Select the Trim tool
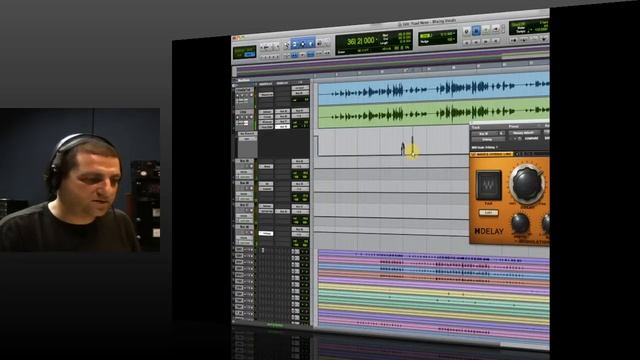Image resolution: width=640 pixels, height=360 pixels. pos(294,44)
